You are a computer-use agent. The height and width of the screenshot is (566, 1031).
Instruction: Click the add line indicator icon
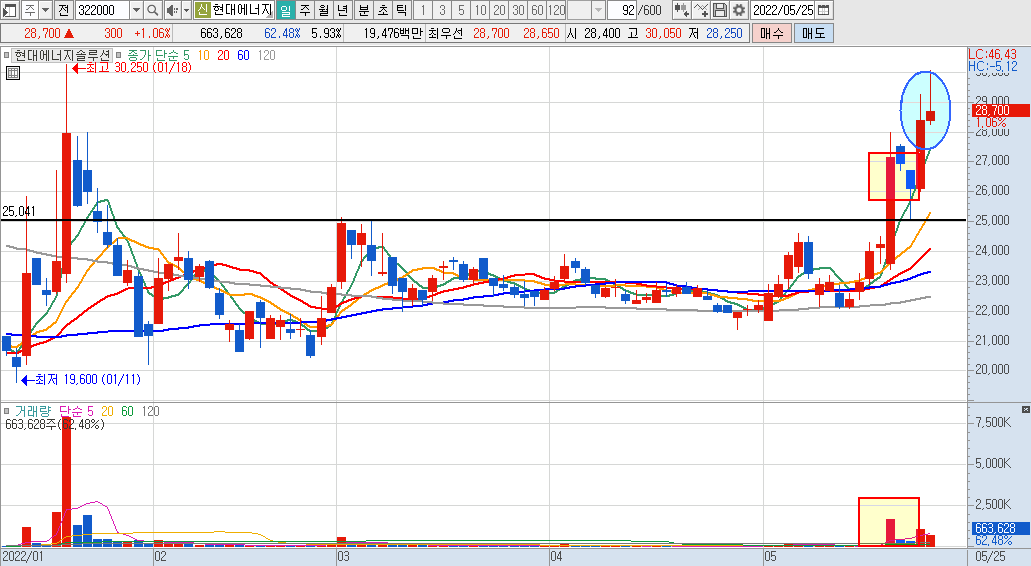[701, 10]
